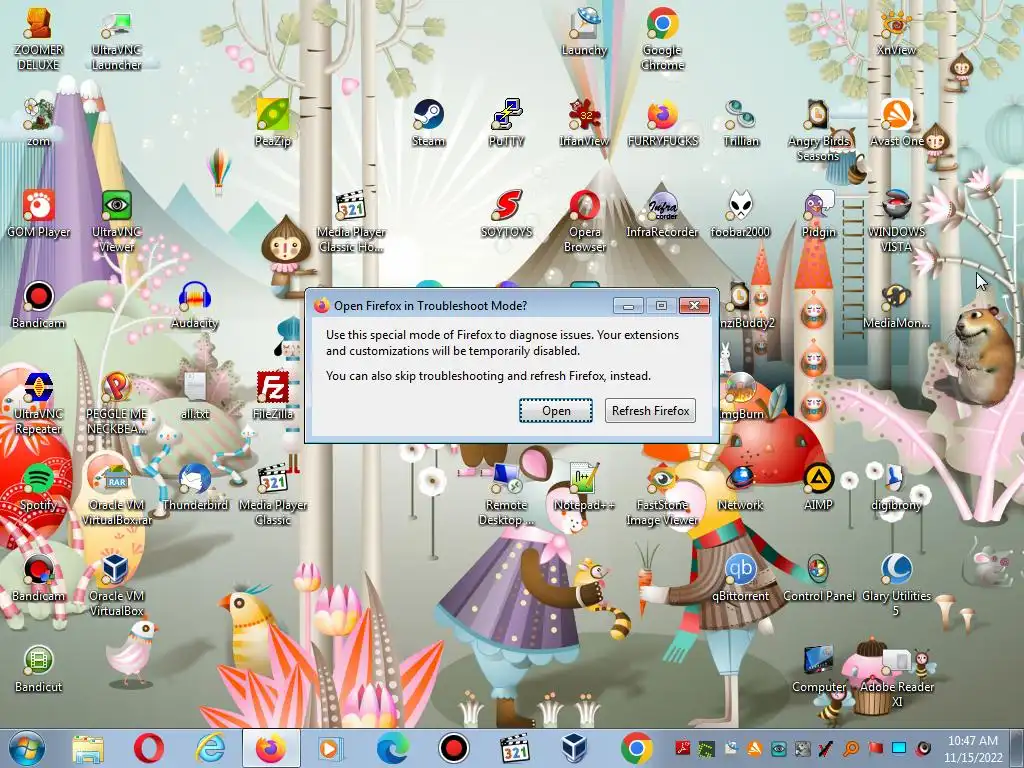Select the Oracle VM VirtualBox.rar archive

116,493
